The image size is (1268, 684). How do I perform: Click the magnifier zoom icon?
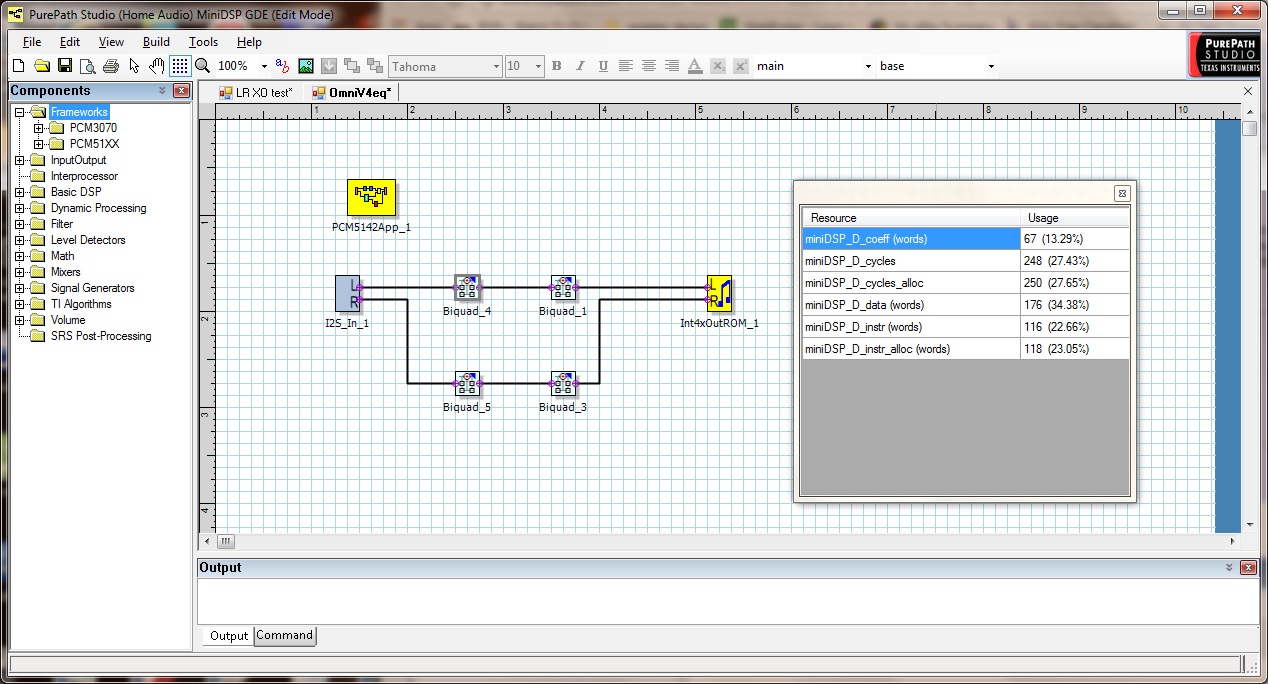coord(202,66)
